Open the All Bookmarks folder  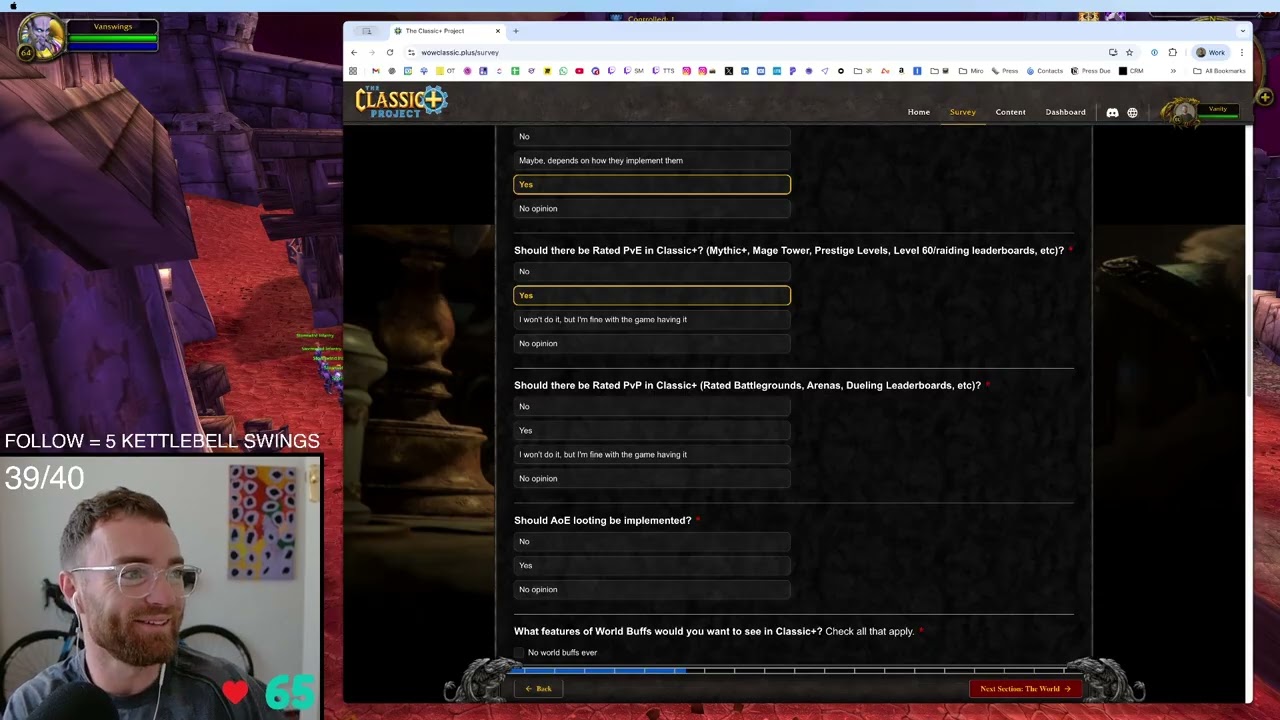pyautogui.click(x=1219, y=71)
